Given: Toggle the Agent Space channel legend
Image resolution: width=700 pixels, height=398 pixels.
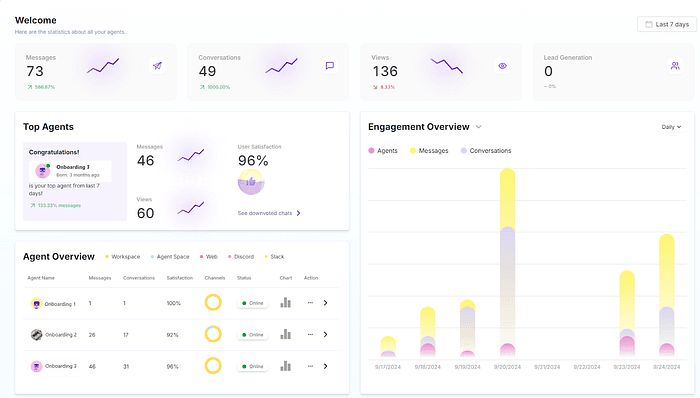Looking at the screenshot, I should pyautogui.click(x=170, y=257).
